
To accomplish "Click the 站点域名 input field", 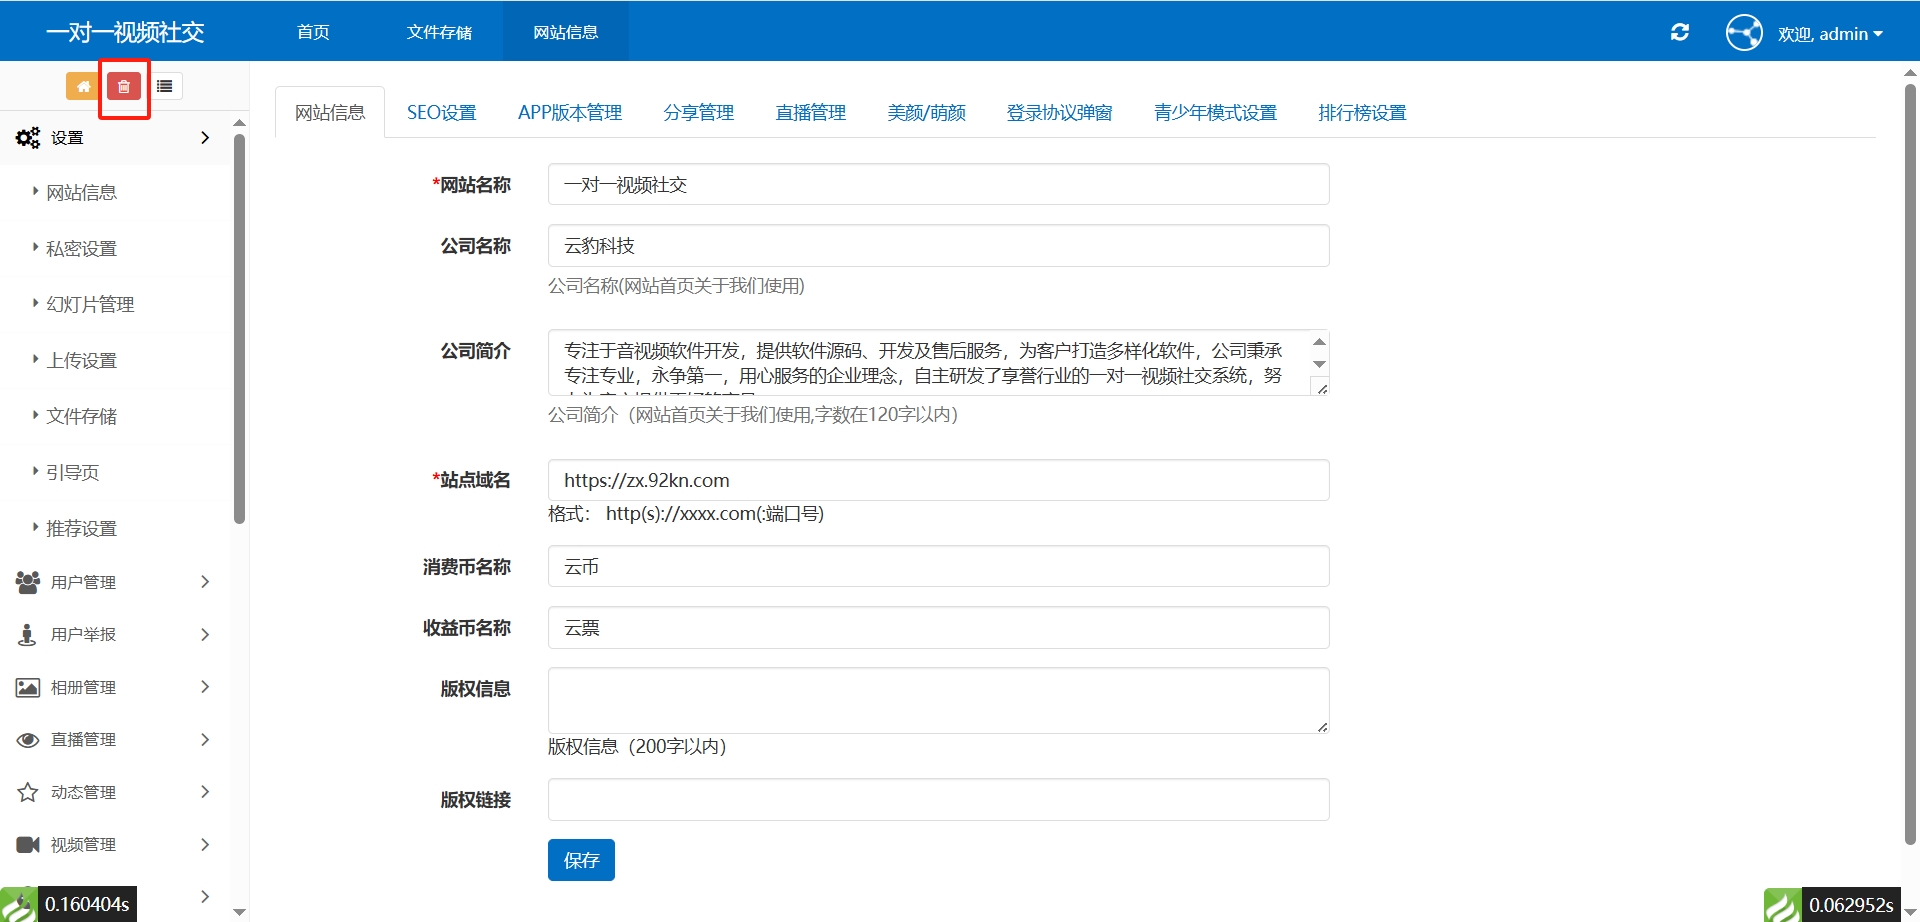I will click(x=938, y=480).
